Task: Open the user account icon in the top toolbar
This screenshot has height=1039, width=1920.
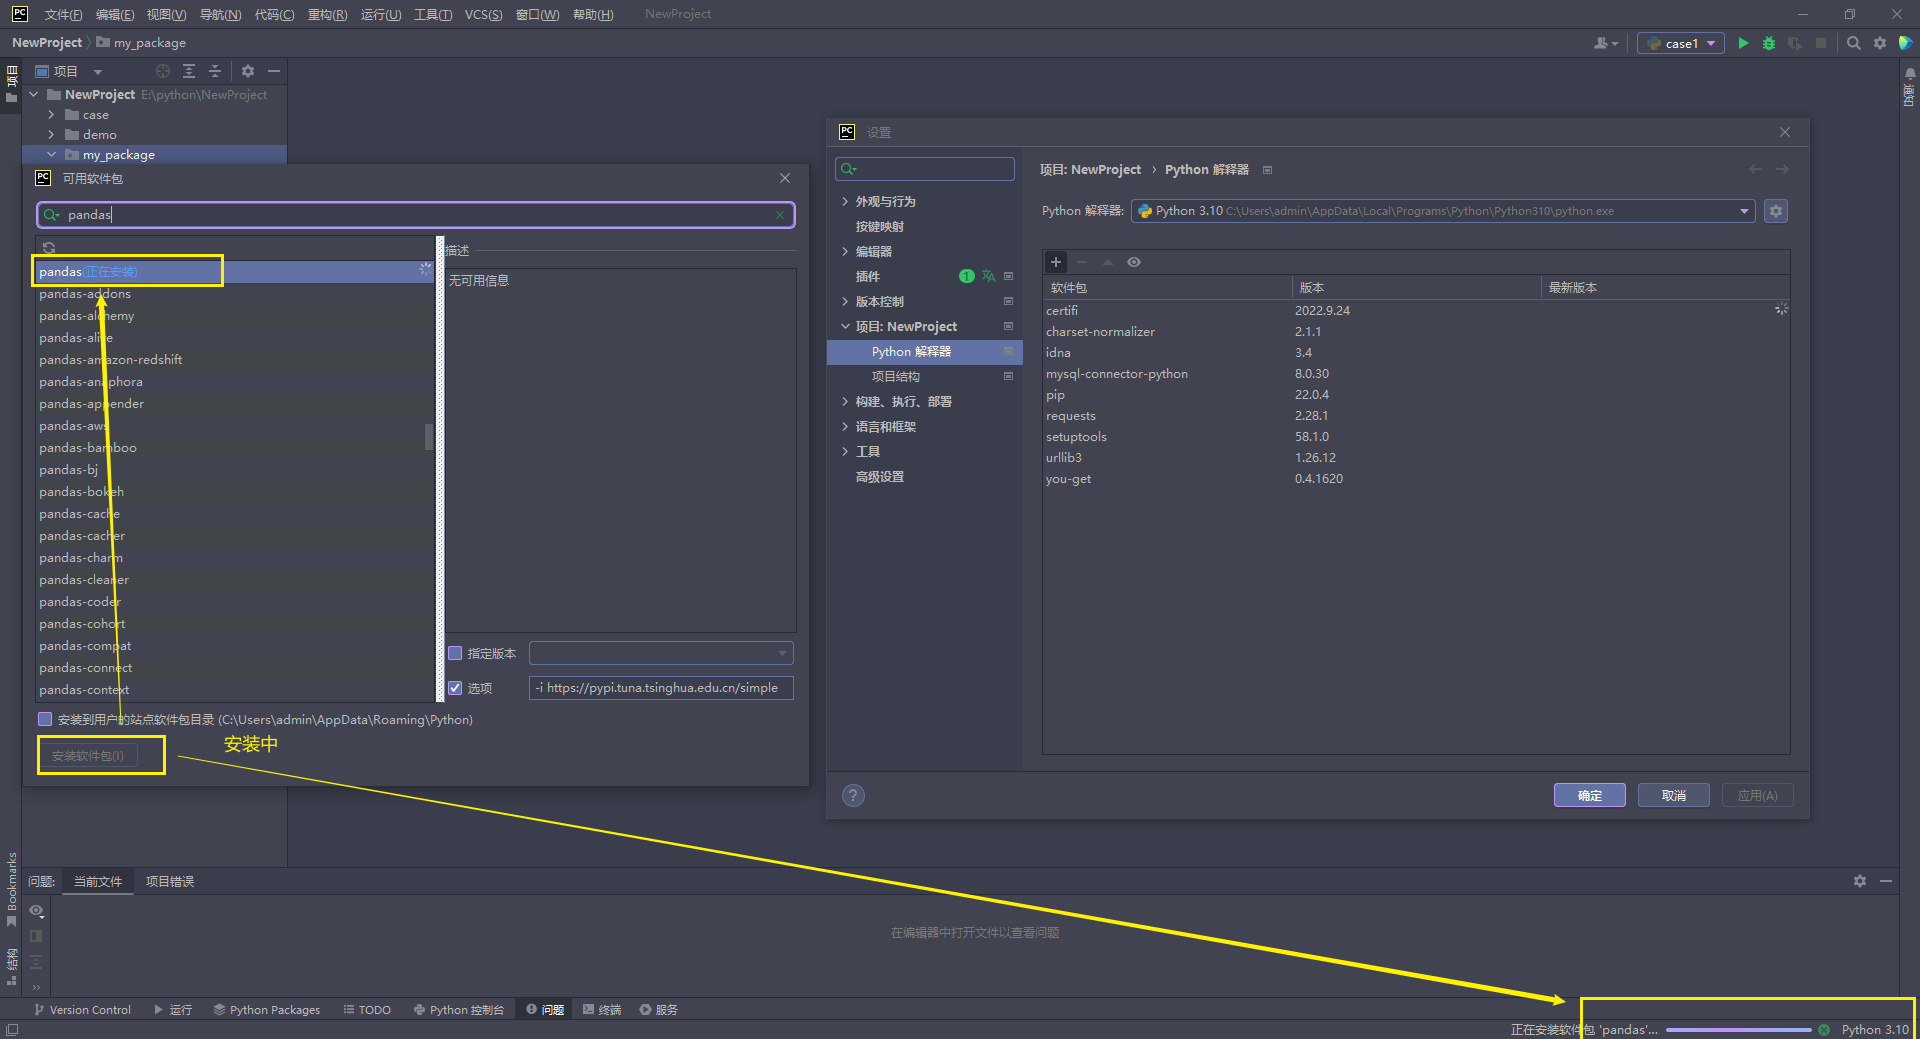Action: point(1605,43)
